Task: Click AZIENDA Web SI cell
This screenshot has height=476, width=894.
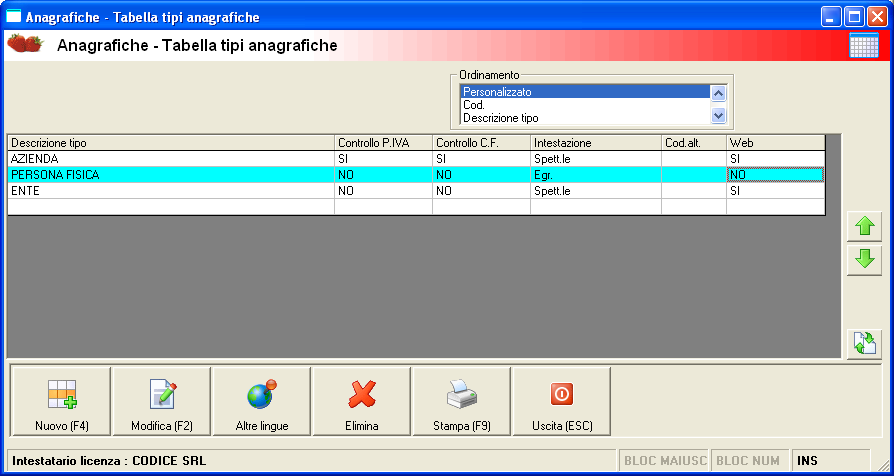Action: [776, 159]
